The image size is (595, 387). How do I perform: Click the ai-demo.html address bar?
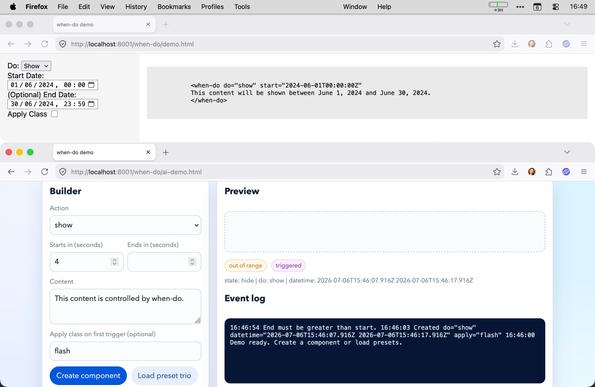click(280, 172)
